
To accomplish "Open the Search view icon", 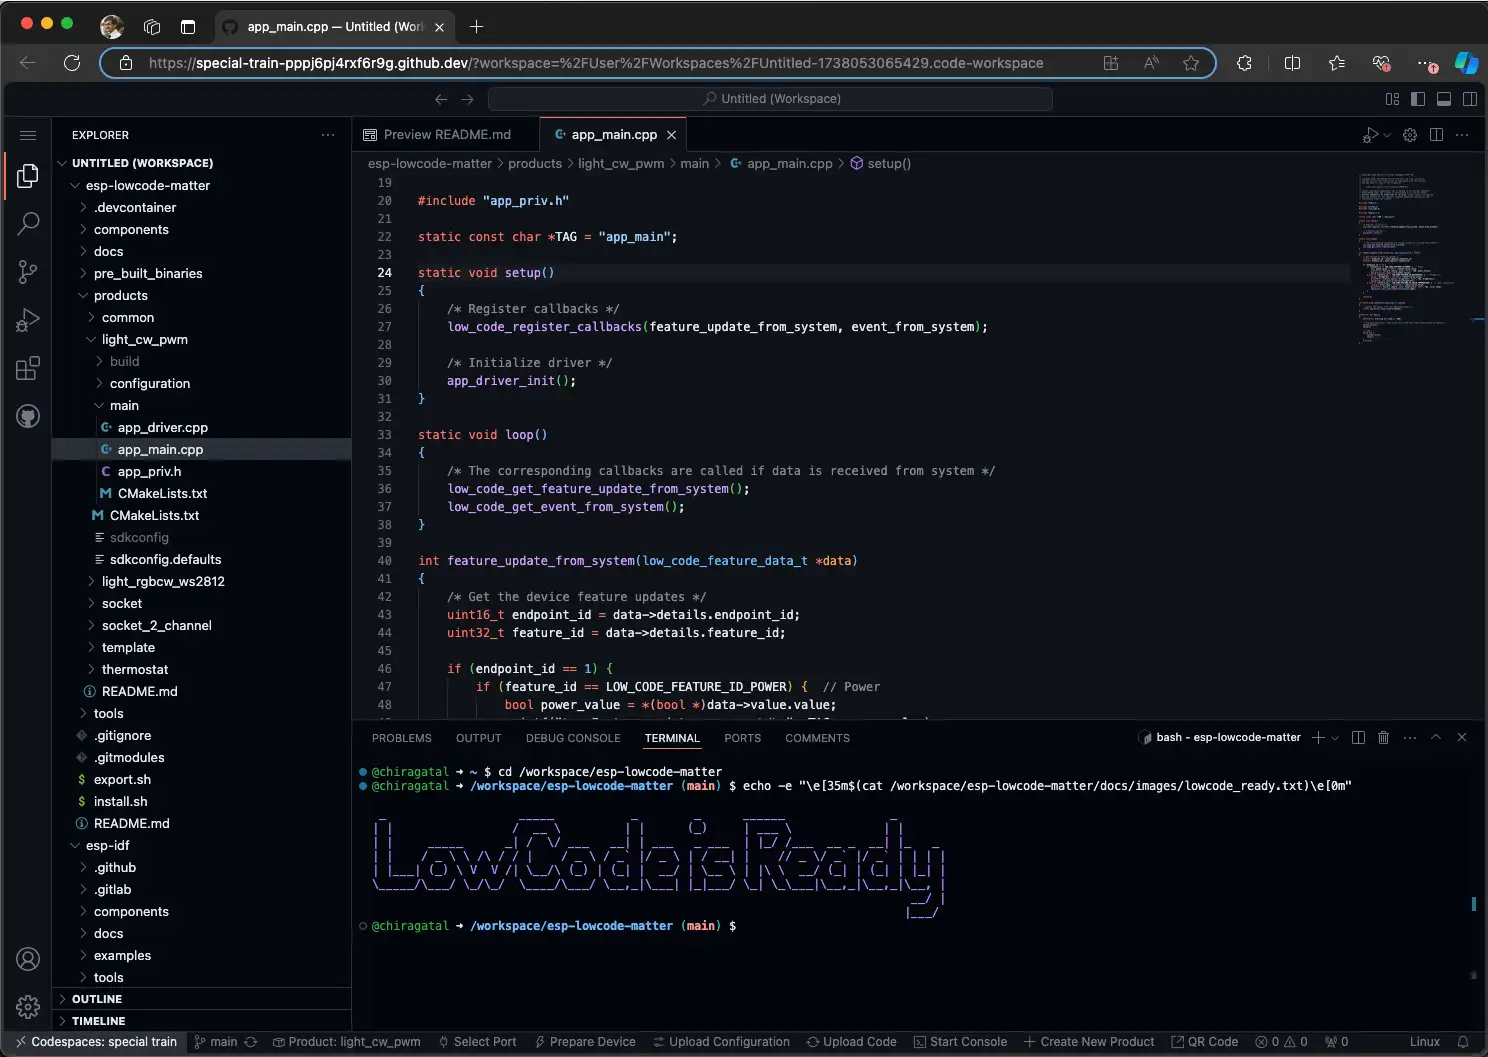I will 27,224.
